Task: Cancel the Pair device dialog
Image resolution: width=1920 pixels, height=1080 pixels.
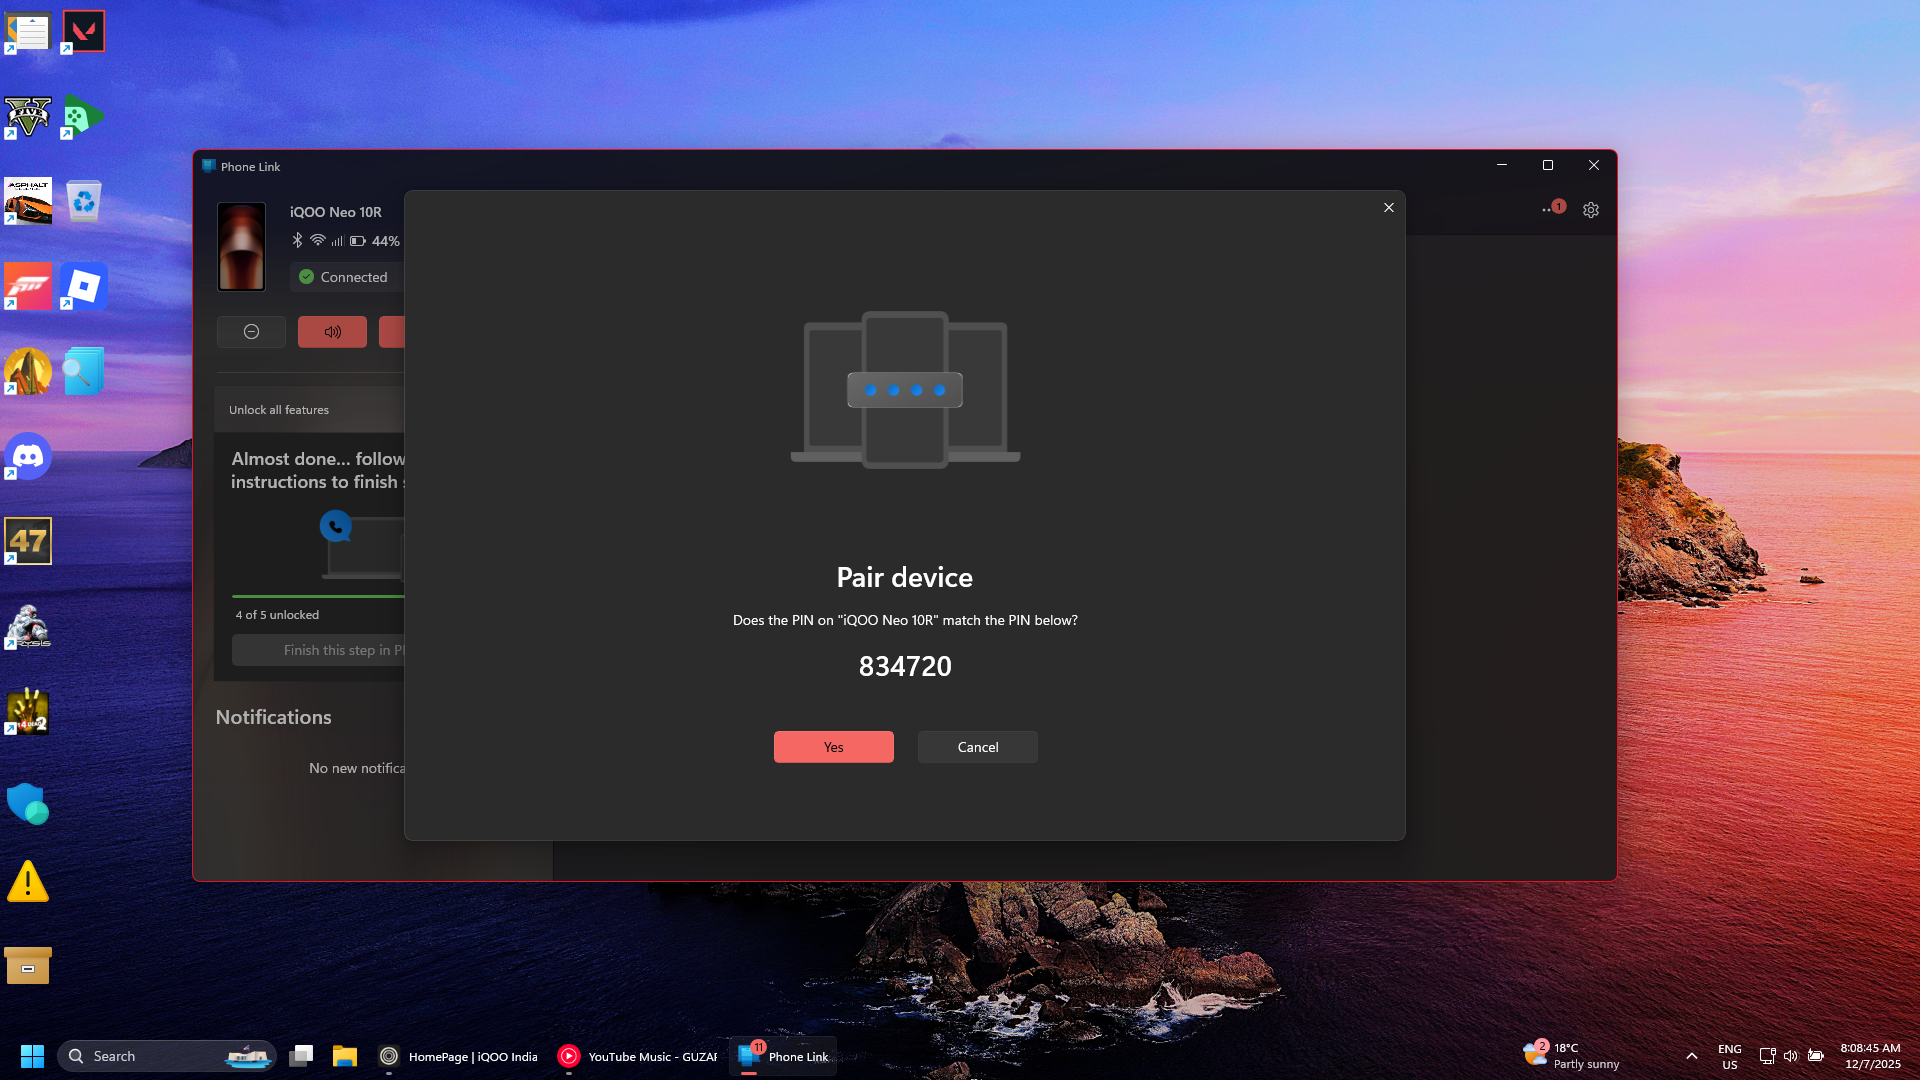Action: pyautogui.click(x=977, y=747)
